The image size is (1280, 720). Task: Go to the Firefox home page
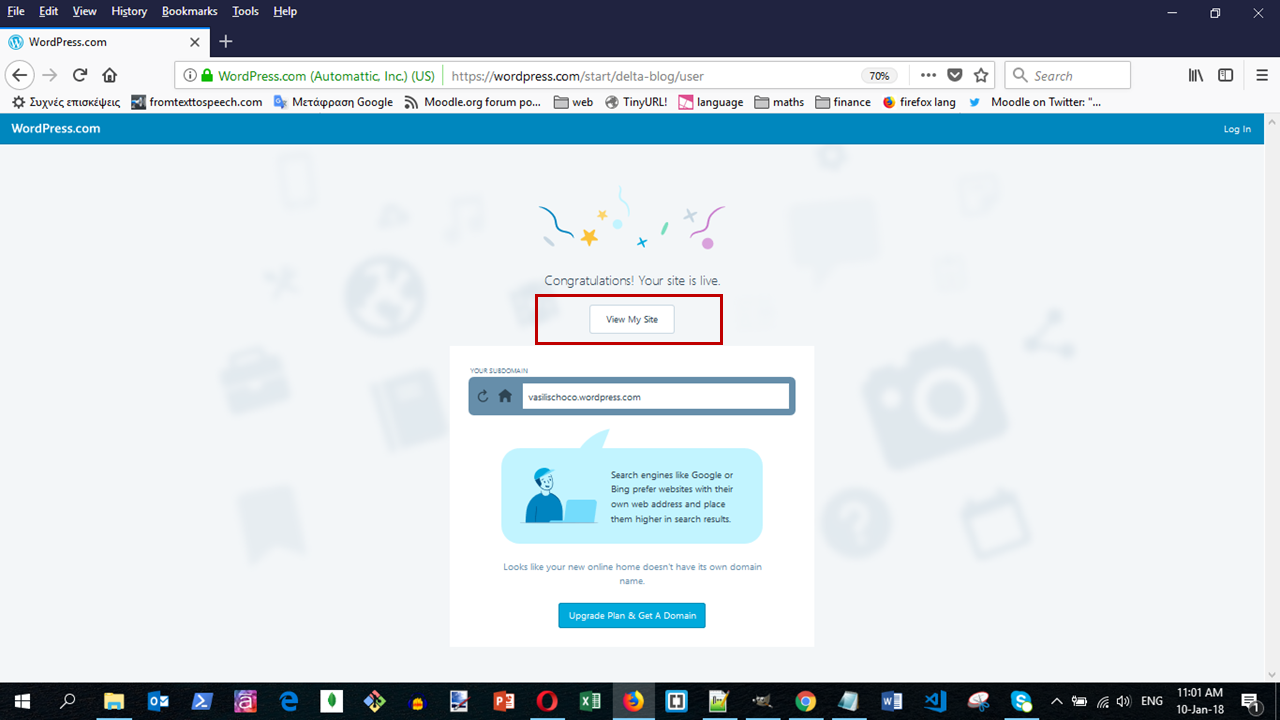click(110, 75)
